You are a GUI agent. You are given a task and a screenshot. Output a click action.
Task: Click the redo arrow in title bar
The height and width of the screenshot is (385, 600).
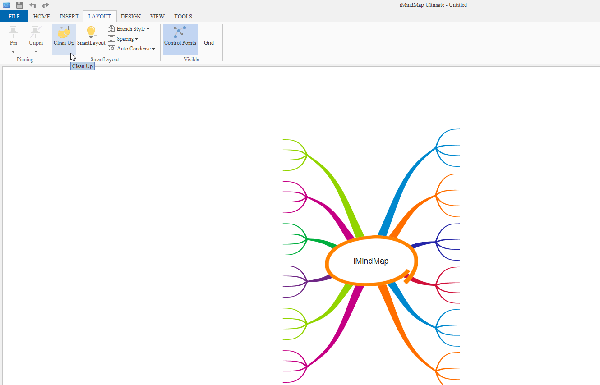[45, 5]
